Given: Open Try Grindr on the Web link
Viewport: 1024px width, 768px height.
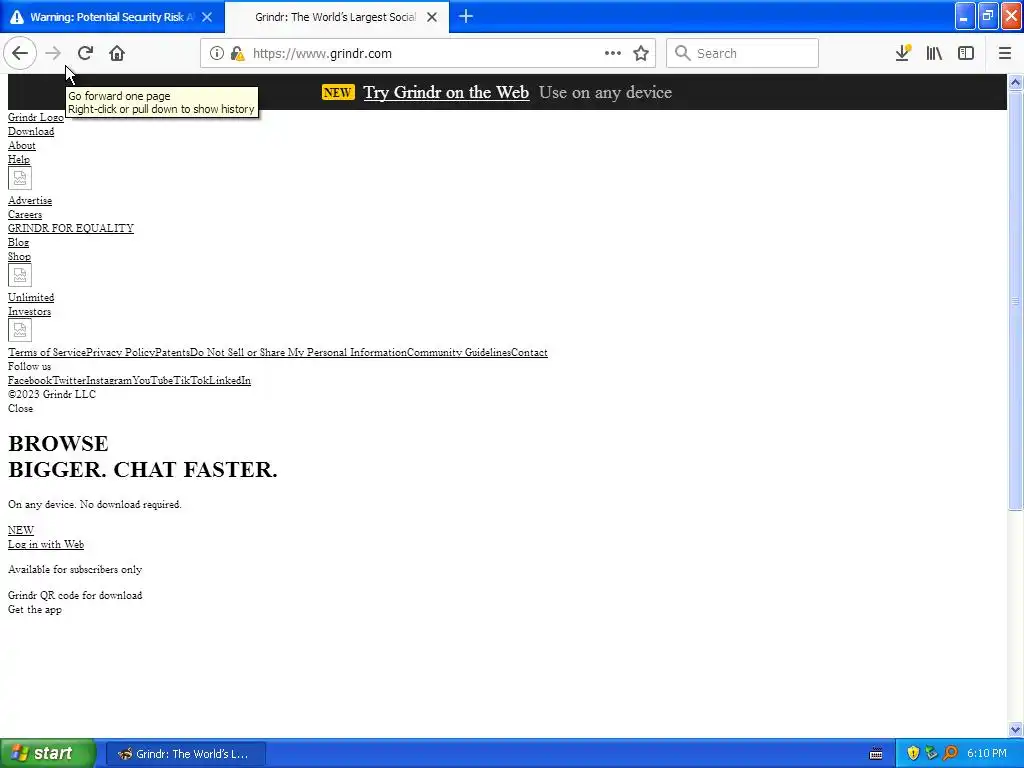Looking at the screenshot, I should (x=446, y=92).
